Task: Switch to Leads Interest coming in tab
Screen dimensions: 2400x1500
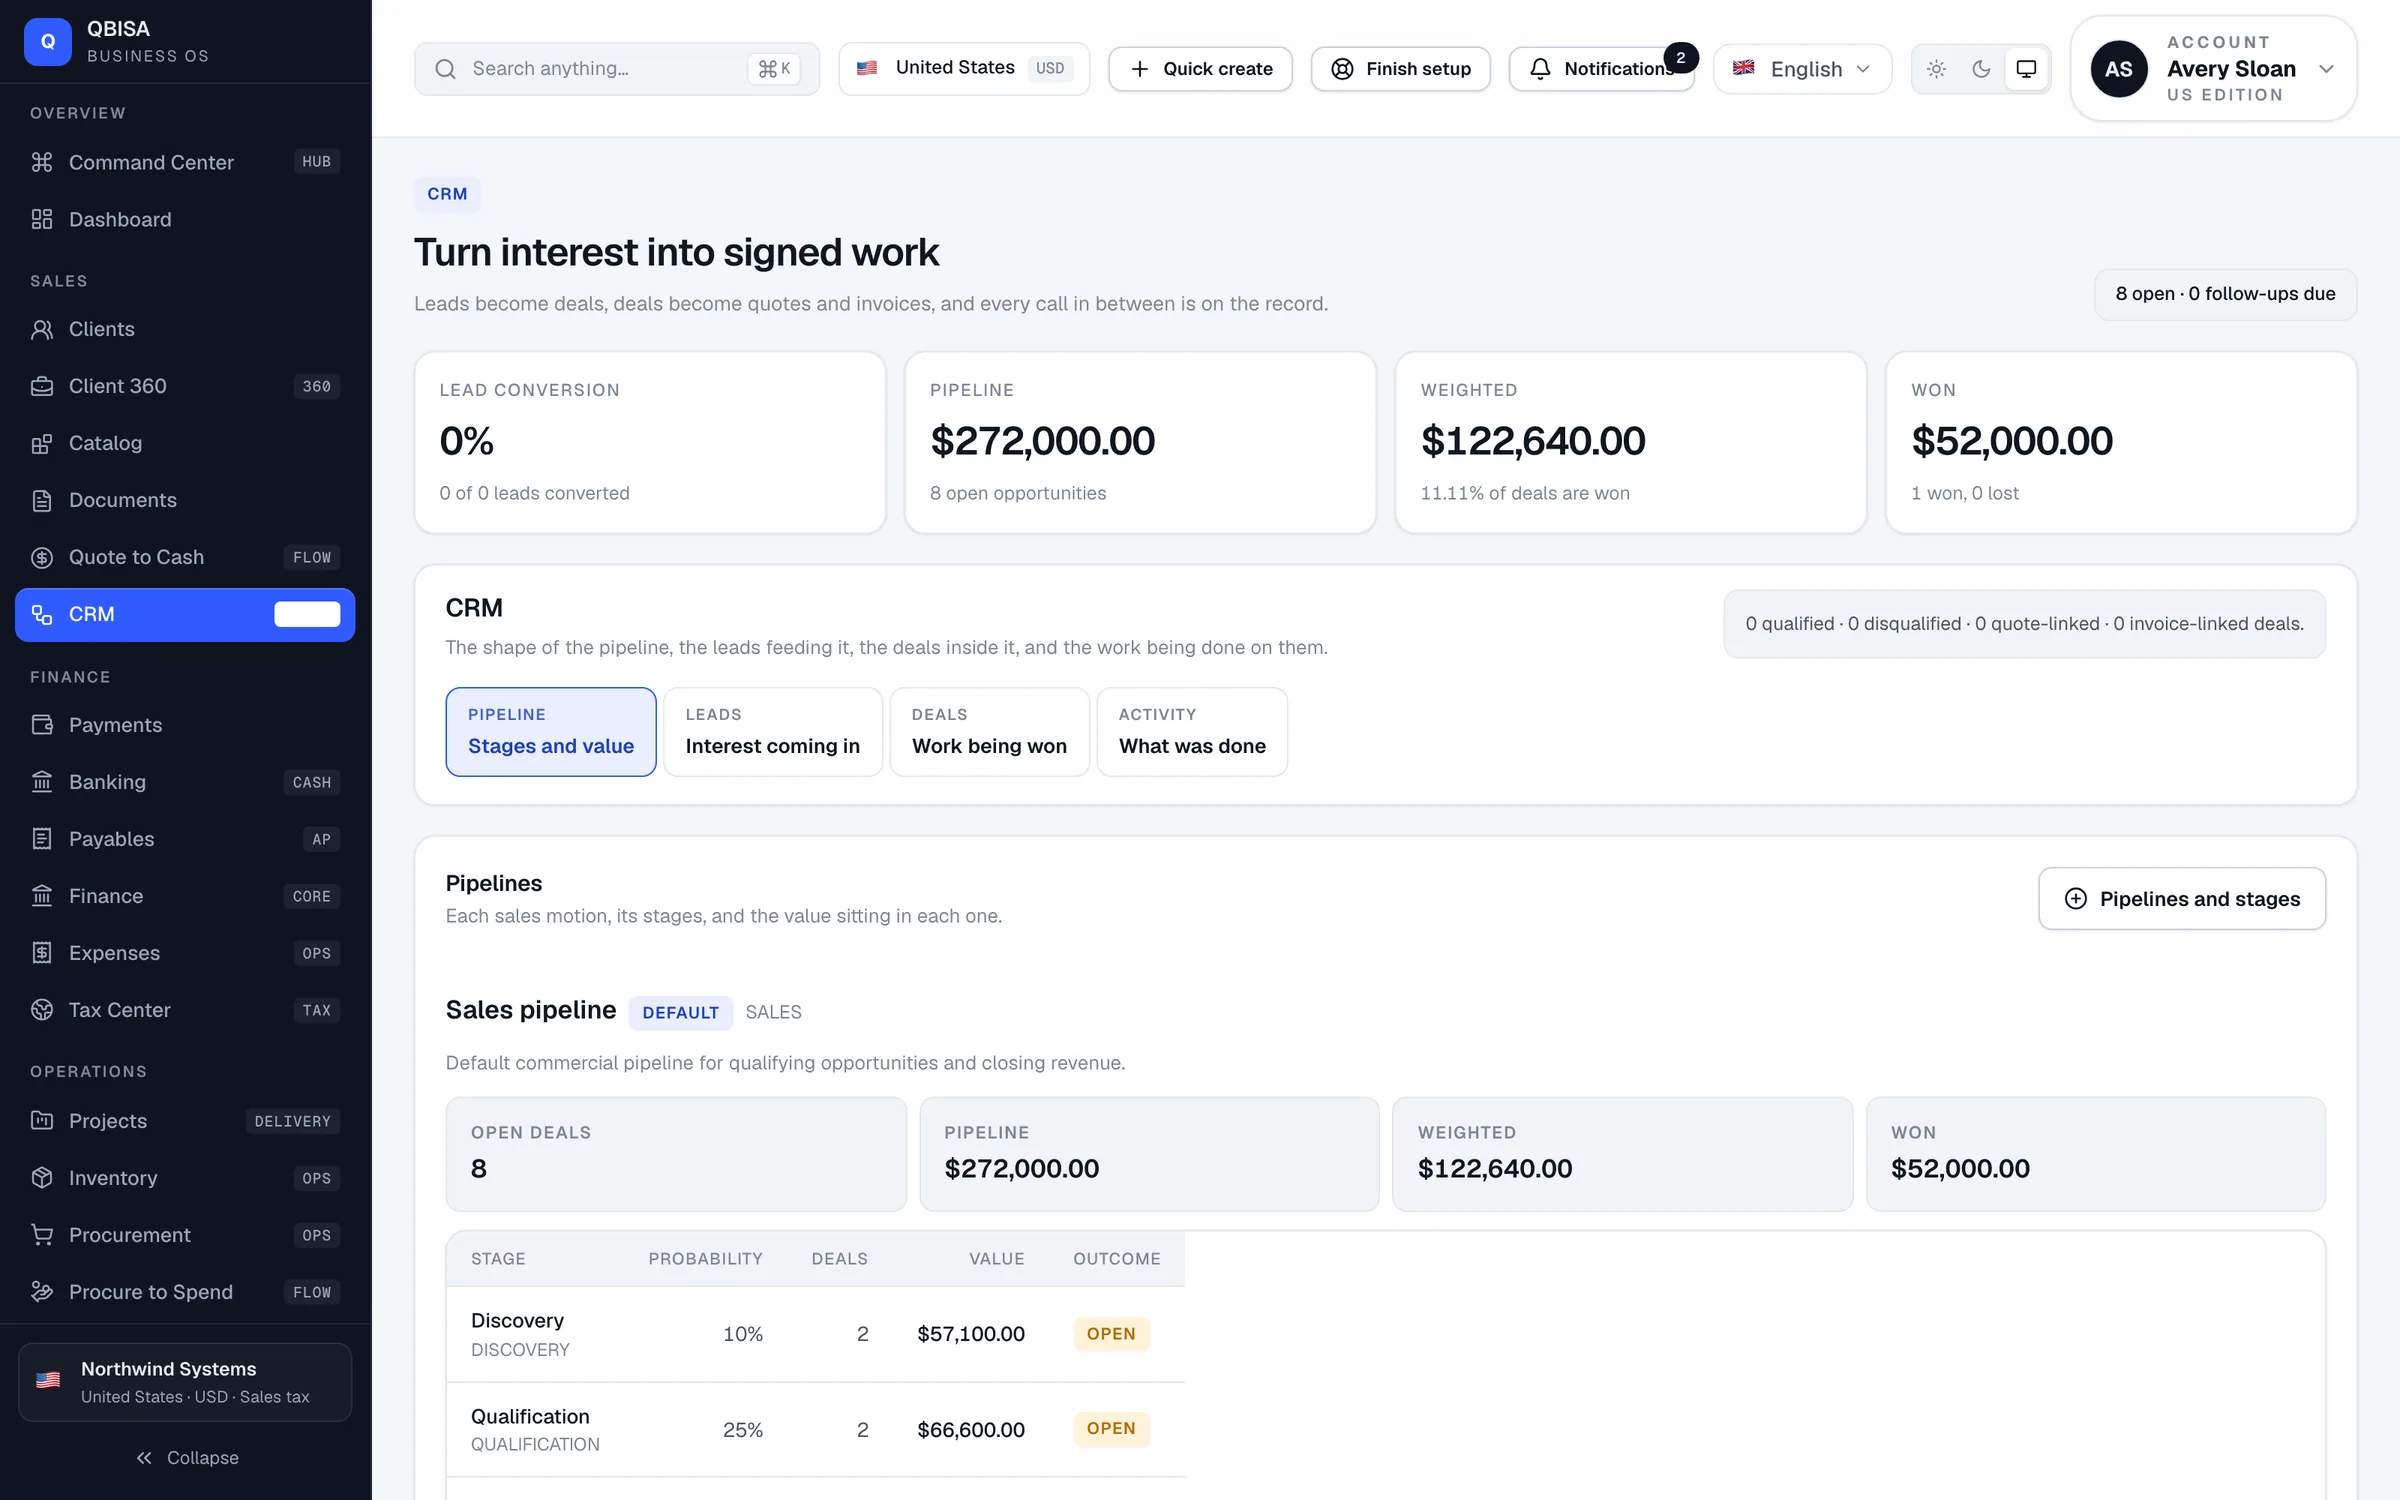Action: click(773, 731)
